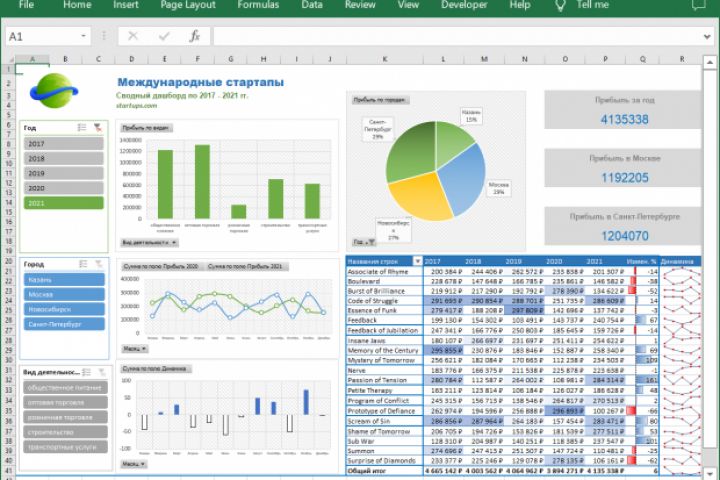The height and width of the screenshot is (480, 720).
Task: Open the comments icon in ribbon corner
Action: coord(698,5)
